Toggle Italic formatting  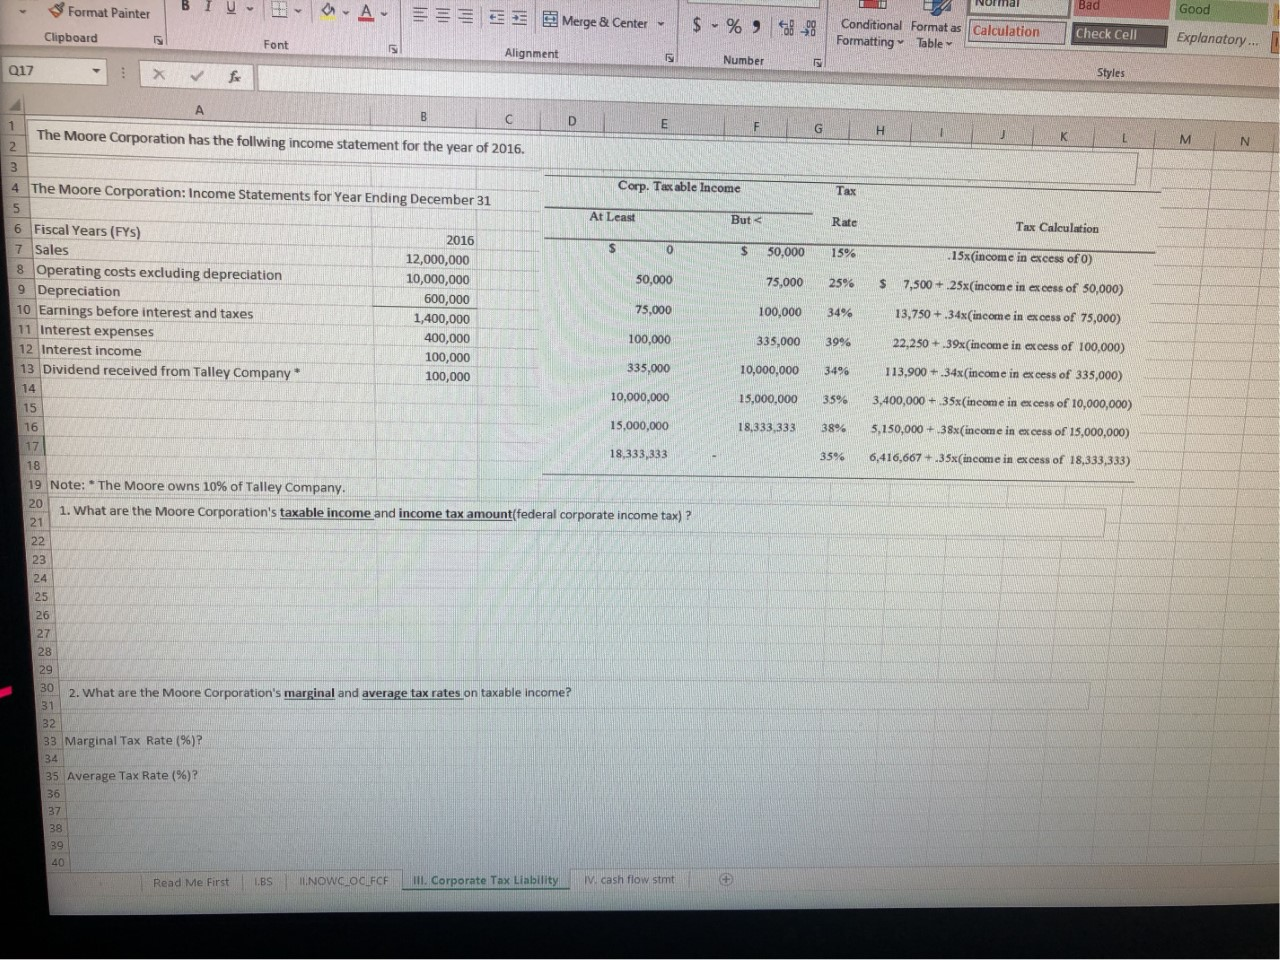pos(208,7)
